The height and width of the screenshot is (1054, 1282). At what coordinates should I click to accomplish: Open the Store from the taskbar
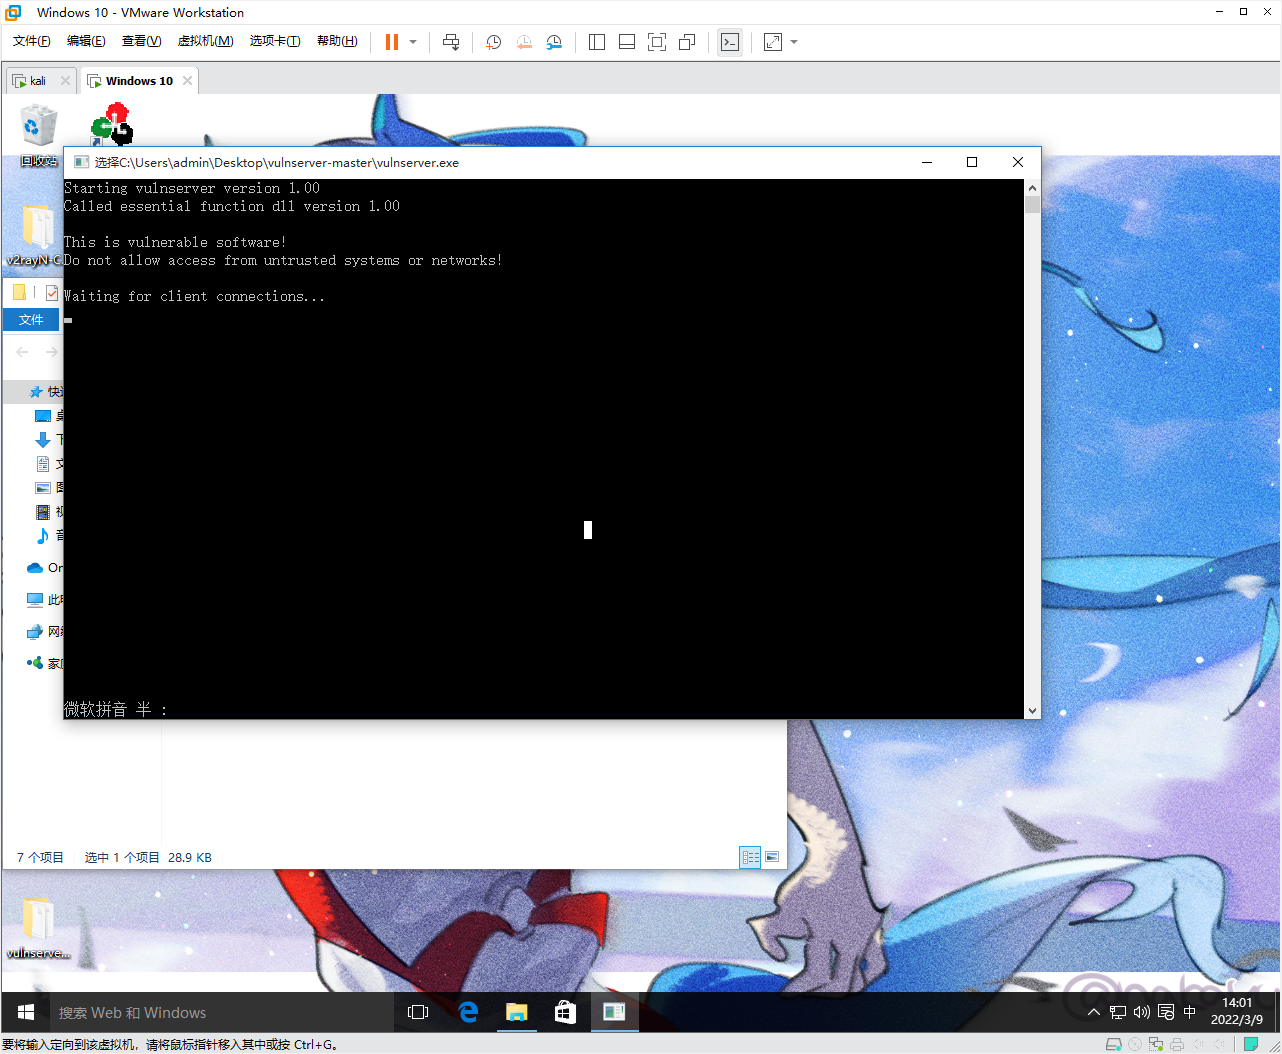565,1012
